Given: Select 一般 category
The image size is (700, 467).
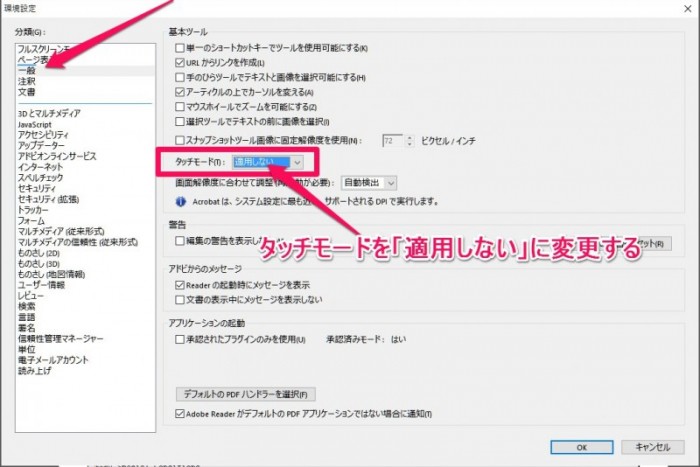Looking at the screenshot, I should coord(27,71).
